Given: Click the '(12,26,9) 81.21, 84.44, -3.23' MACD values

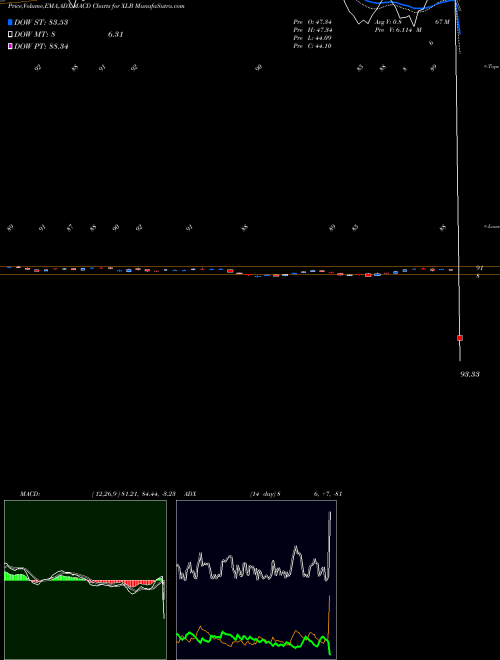Looking at the screenshot, I should coord(133,494).
